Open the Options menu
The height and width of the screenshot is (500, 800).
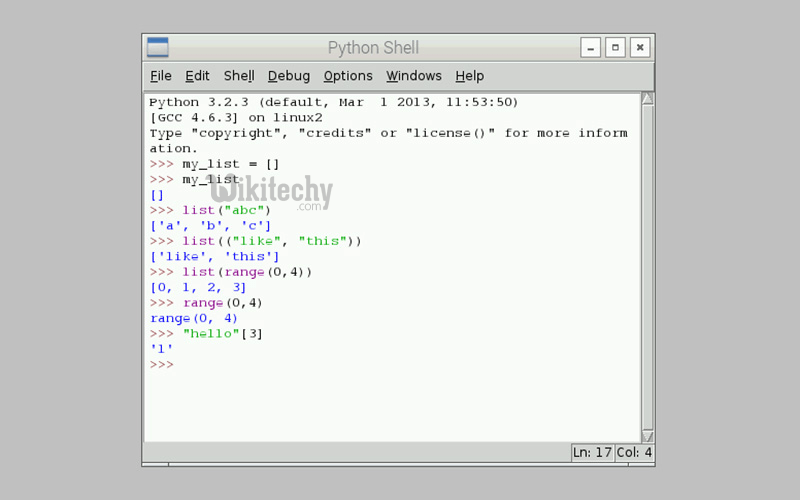[x=348, y=76]
